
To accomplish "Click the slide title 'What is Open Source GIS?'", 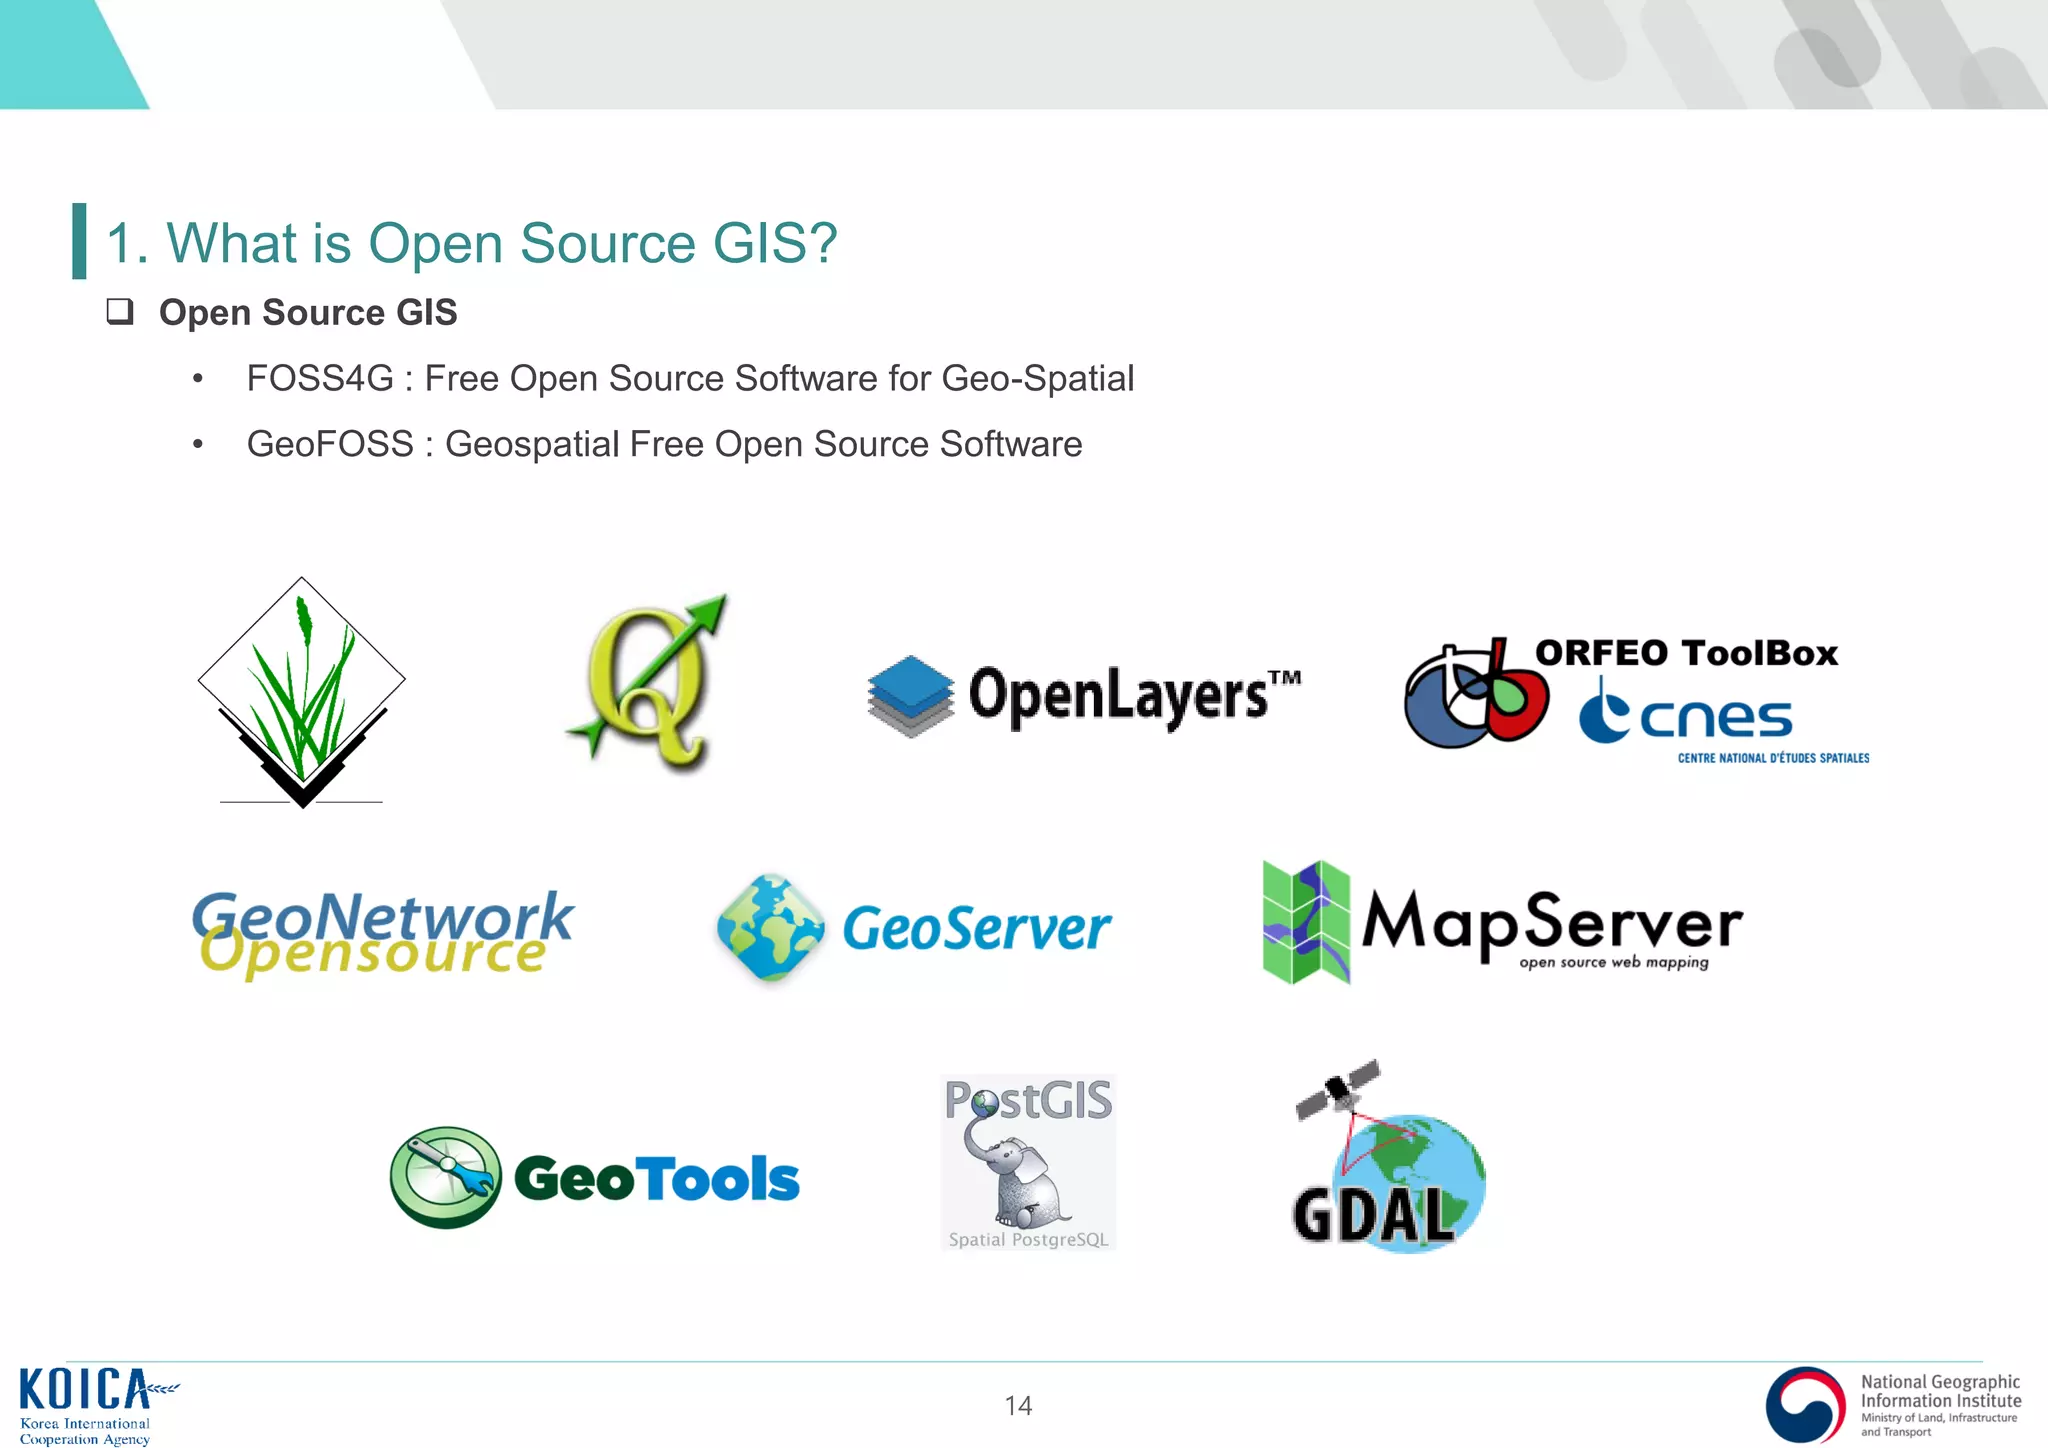I will (x=471, y=243).
